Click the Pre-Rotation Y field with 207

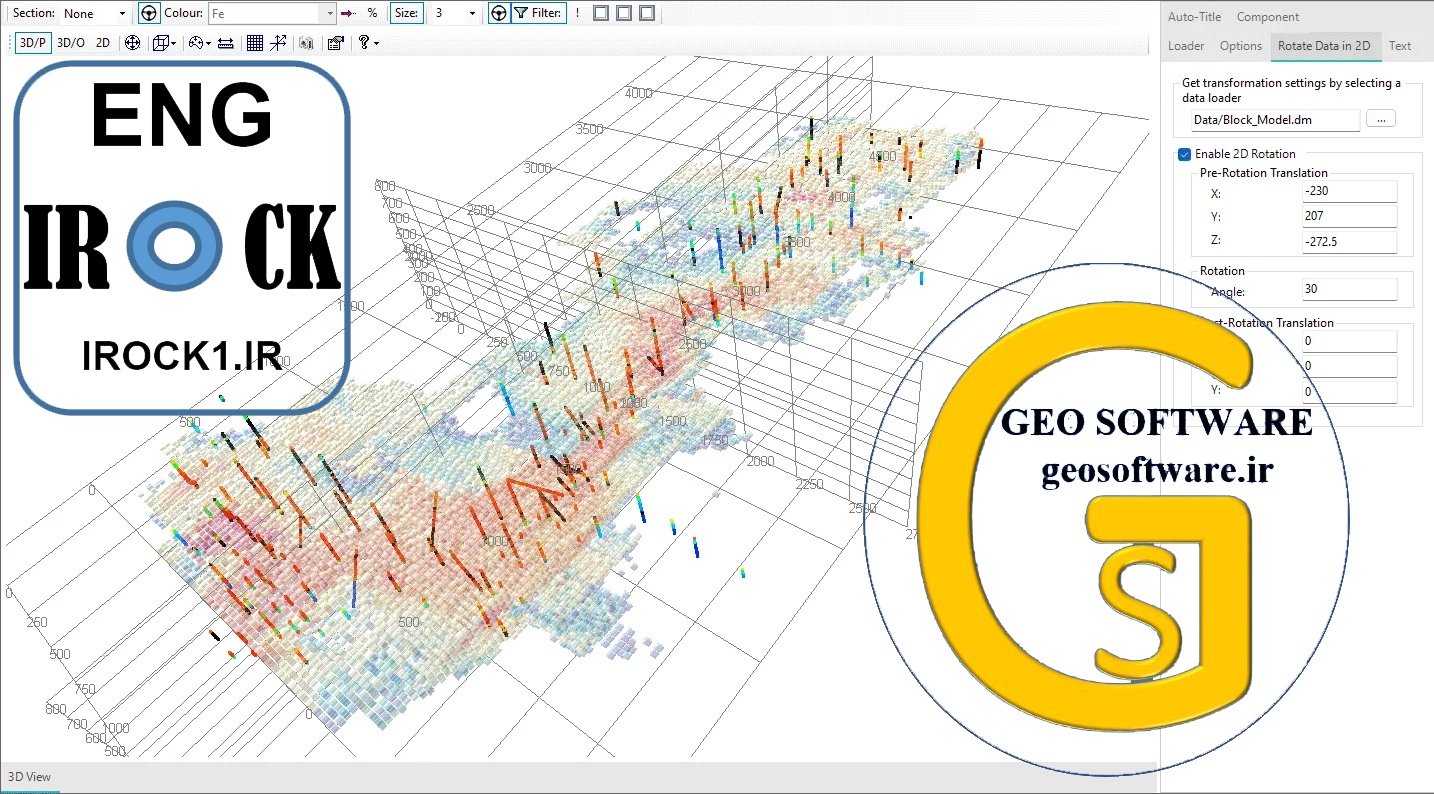1349,216
